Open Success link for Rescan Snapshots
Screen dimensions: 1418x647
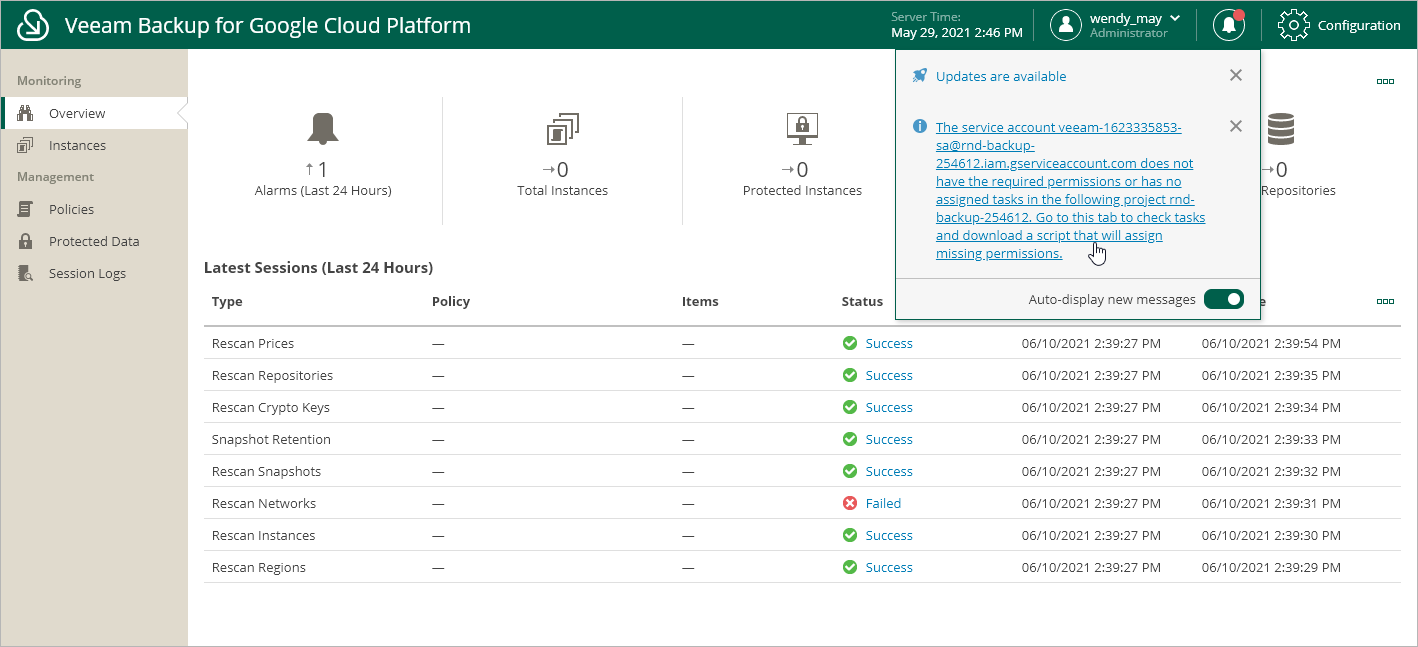coord(889,471)
